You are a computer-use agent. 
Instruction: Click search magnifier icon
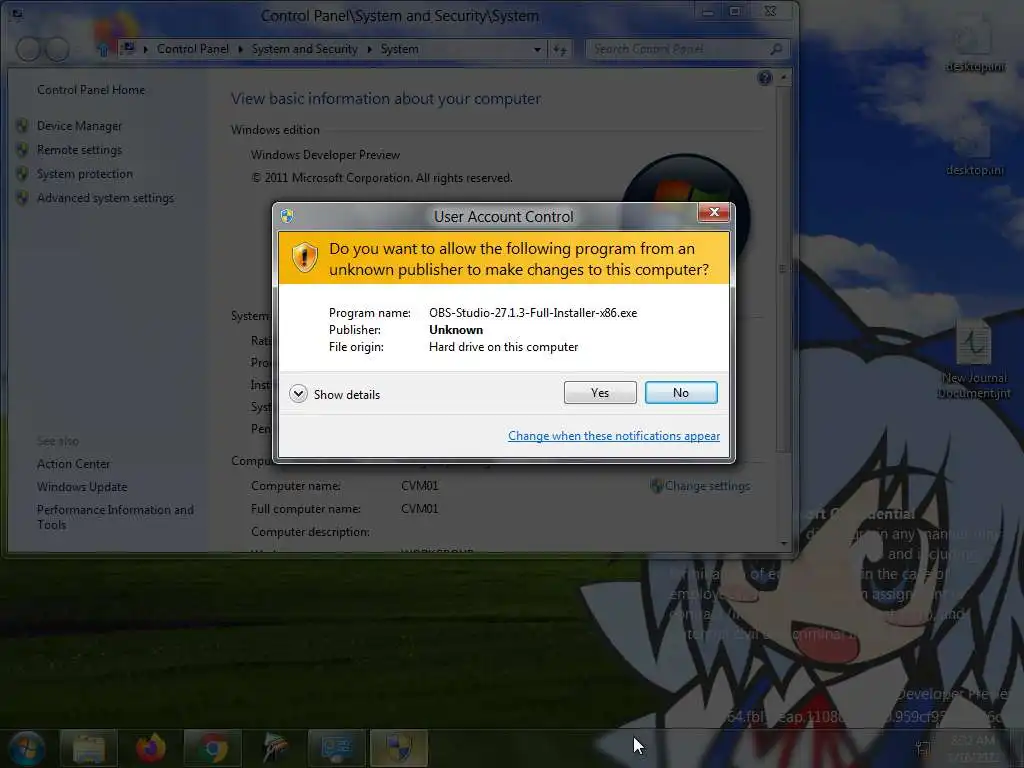[x=776, y=49]
